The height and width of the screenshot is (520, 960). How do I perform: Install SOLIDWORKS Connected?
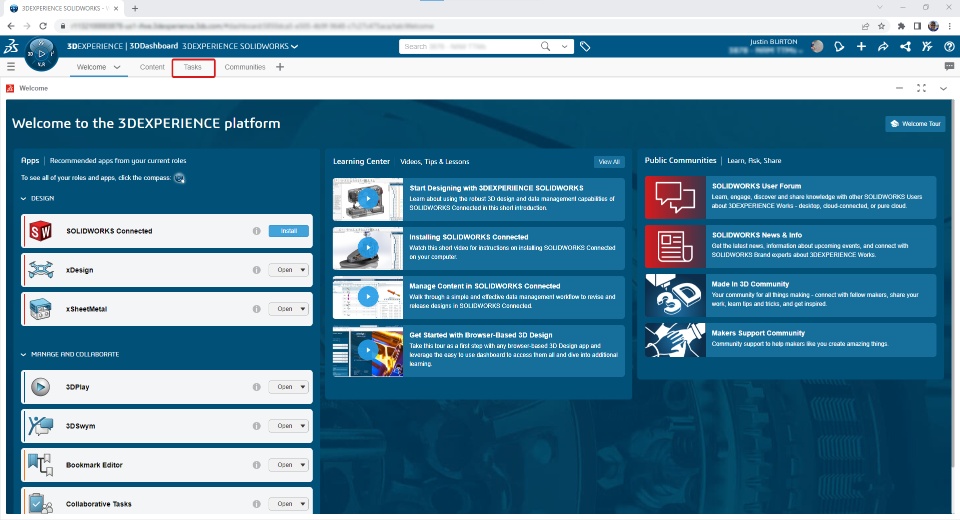288,231
